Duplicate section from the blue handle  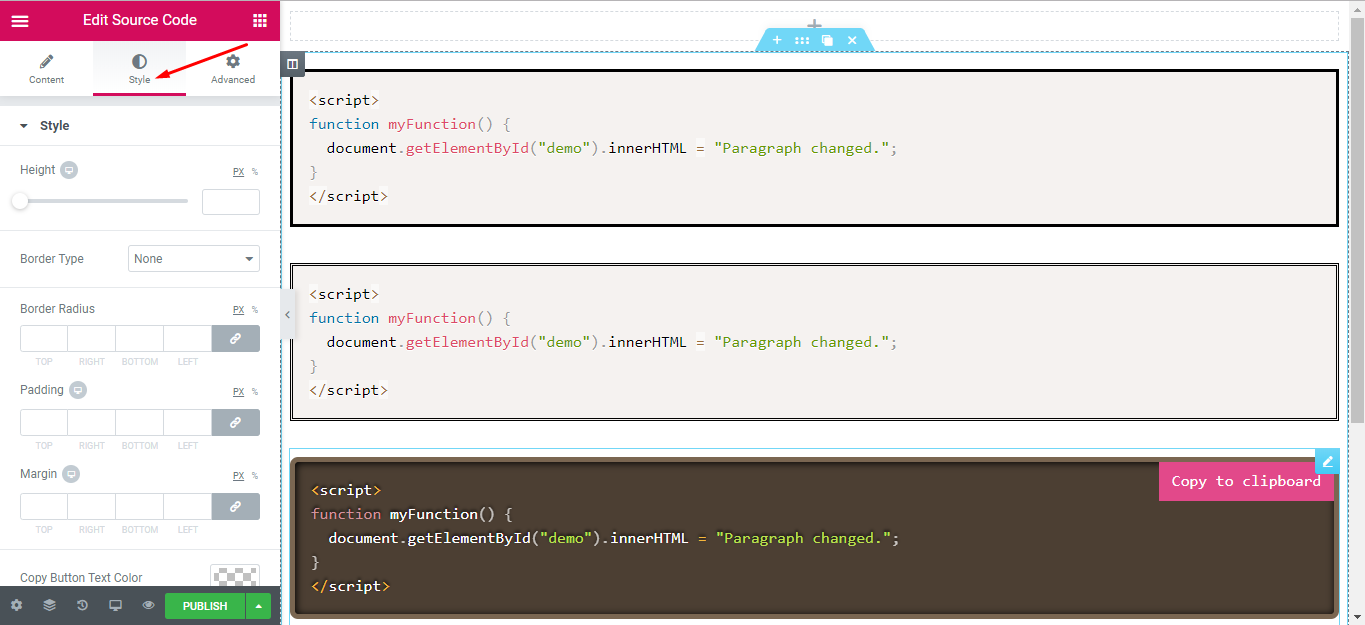(x=827, y=40)
